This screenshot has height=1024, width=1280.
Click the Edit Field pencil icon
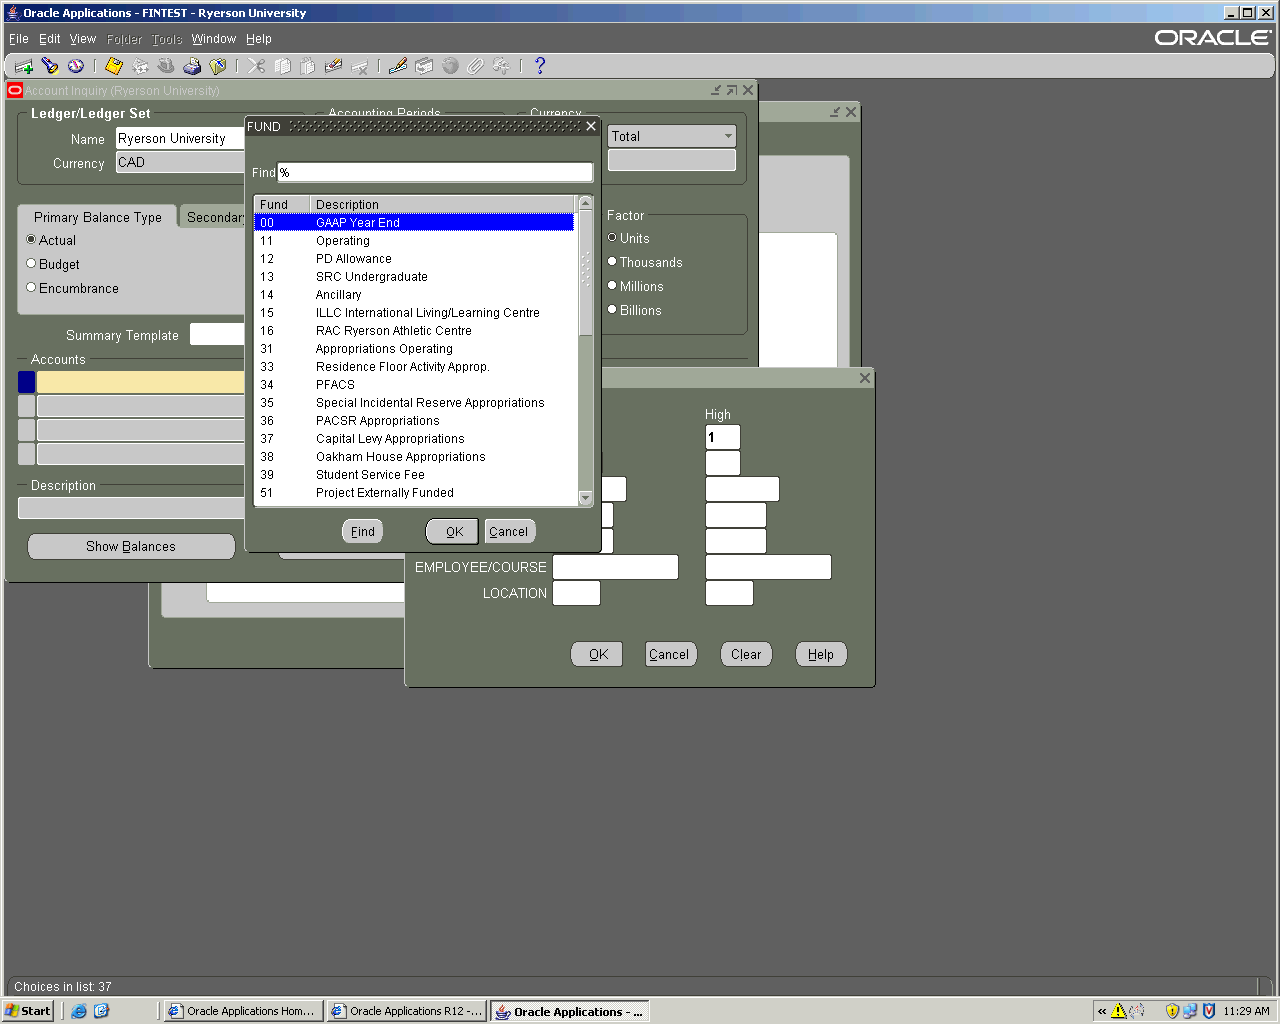point(398,66)
